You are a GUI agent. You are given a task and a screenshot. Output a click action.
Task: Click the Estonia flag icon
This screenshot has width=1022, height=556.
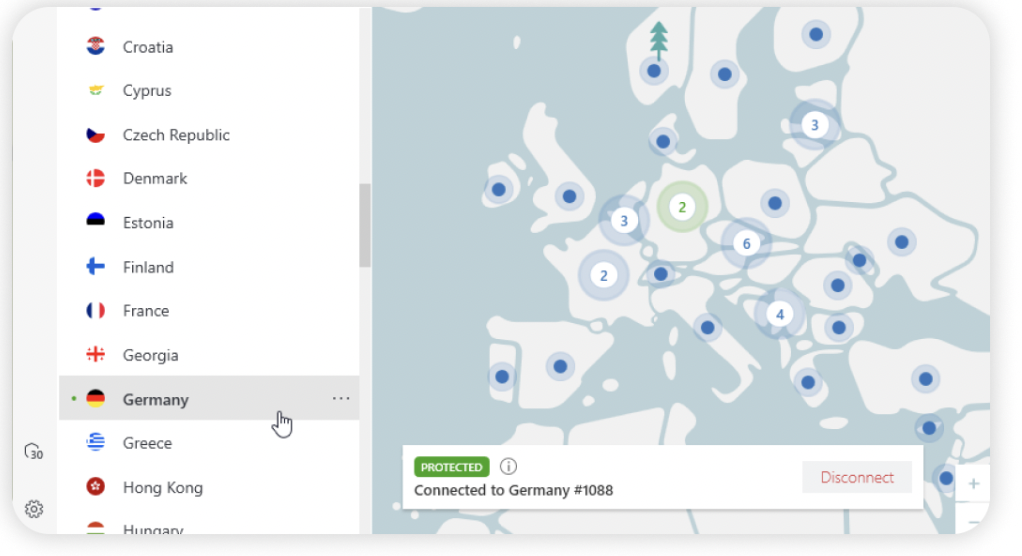click(96, 223)
